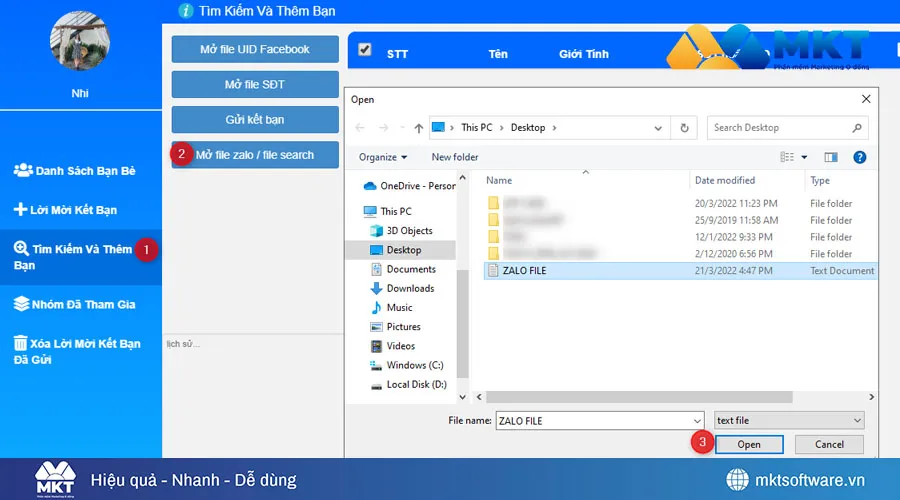The height and width of the screenshot is (500, 900).
Task: Click Mở file UID Facebook button
Action: point(255,49)
